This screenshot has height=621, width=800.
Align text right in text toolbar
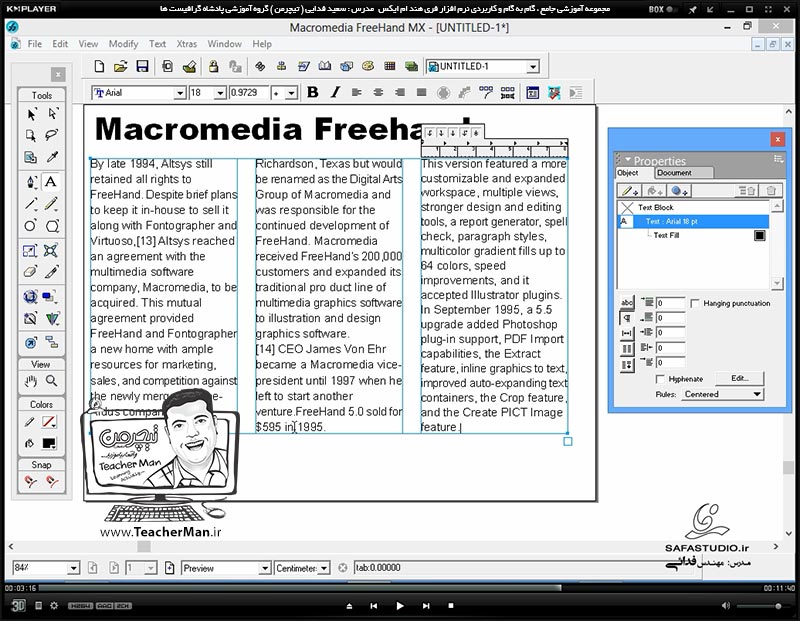[x=400, y=92]
